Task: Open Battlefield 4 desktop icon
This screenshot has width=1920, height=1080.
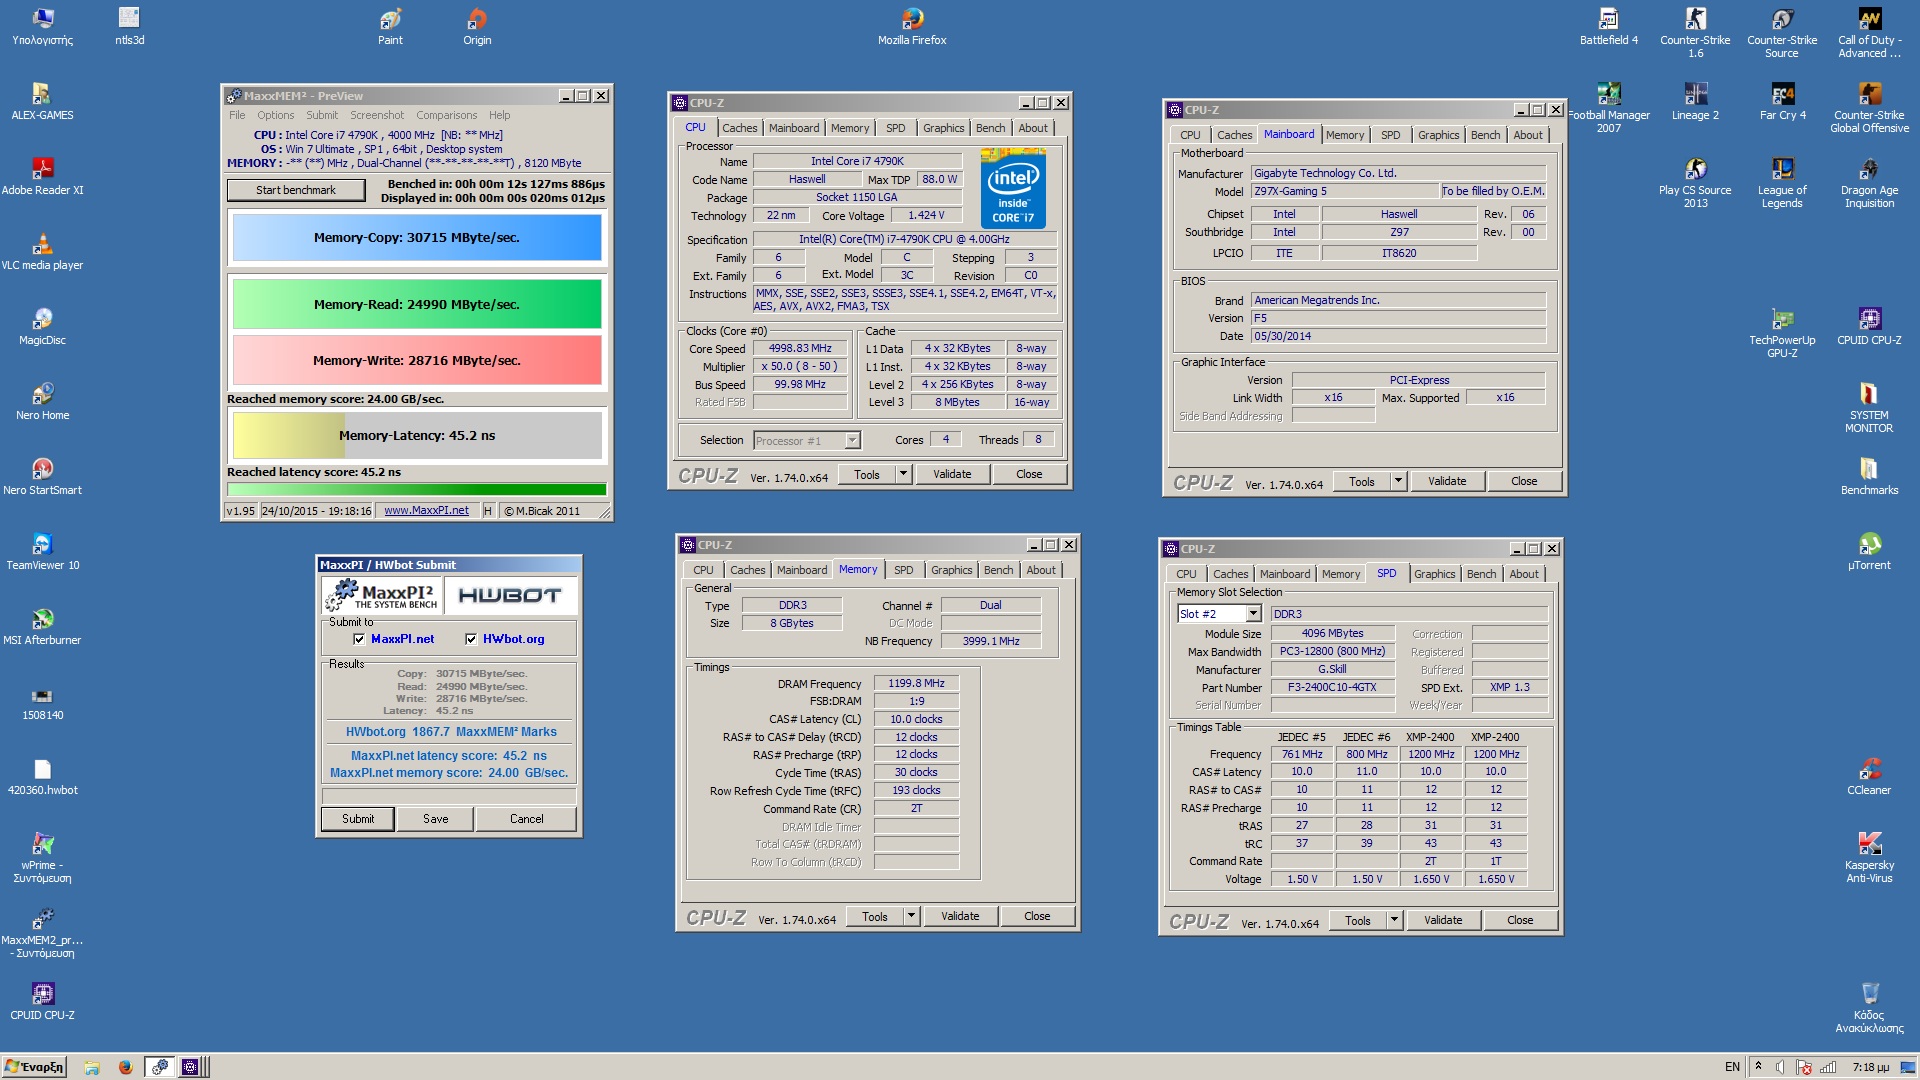Action: click(x=1609, y=27)
